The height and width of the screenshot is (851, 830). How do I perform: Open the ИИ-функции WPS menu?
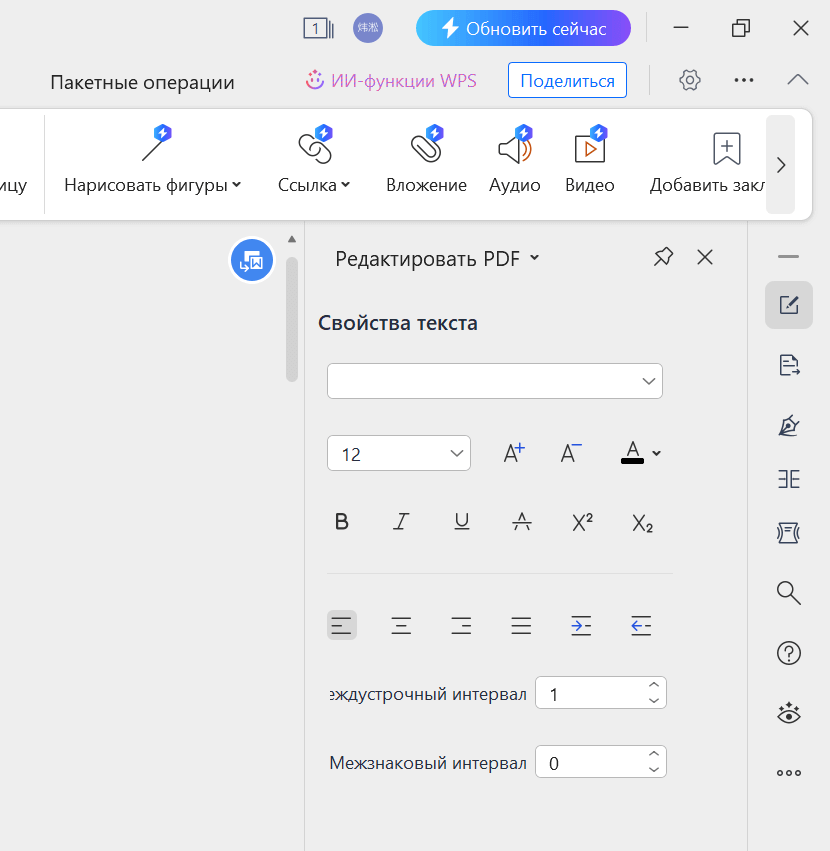(x=391, y=79)
